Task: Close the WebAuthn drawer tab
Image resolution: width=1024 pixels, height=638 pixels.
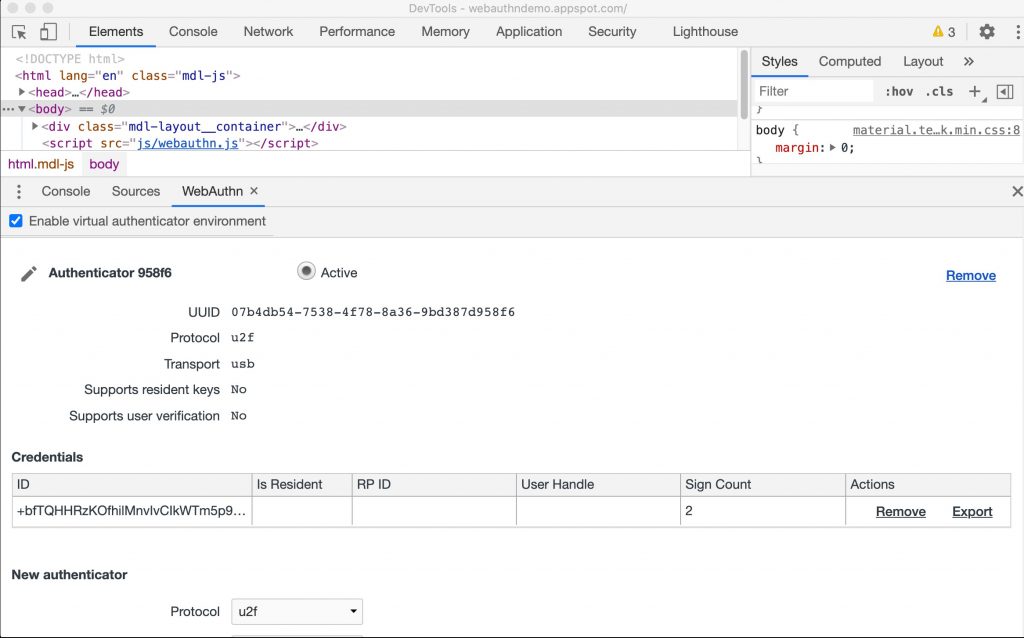Action: coord(254,191)
